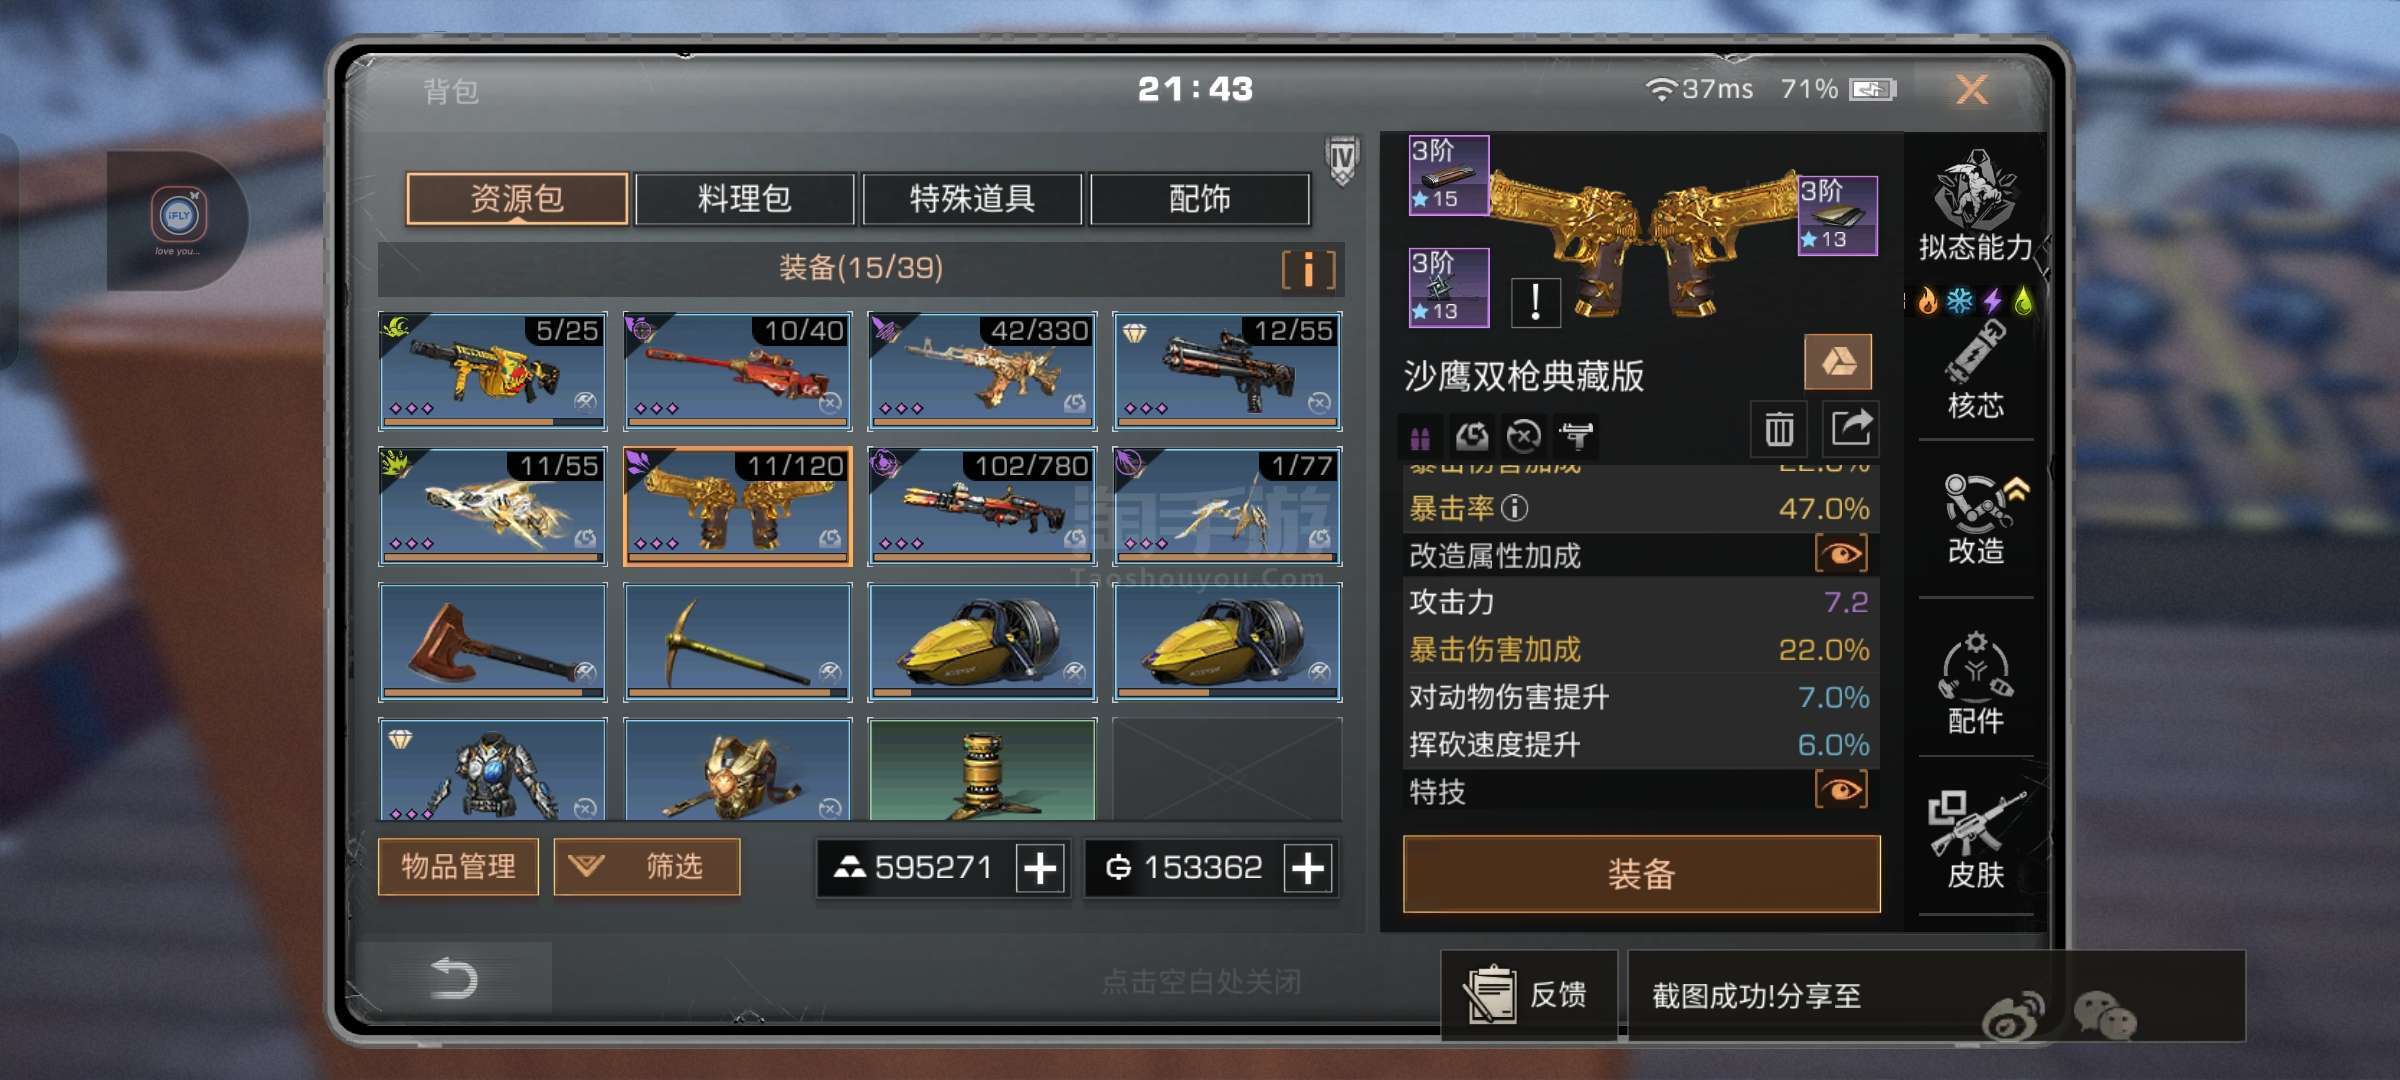This screenshot has height=1080, width=2400.
Task: Expand the 筛选 filter dropdown
Action: 647,866
